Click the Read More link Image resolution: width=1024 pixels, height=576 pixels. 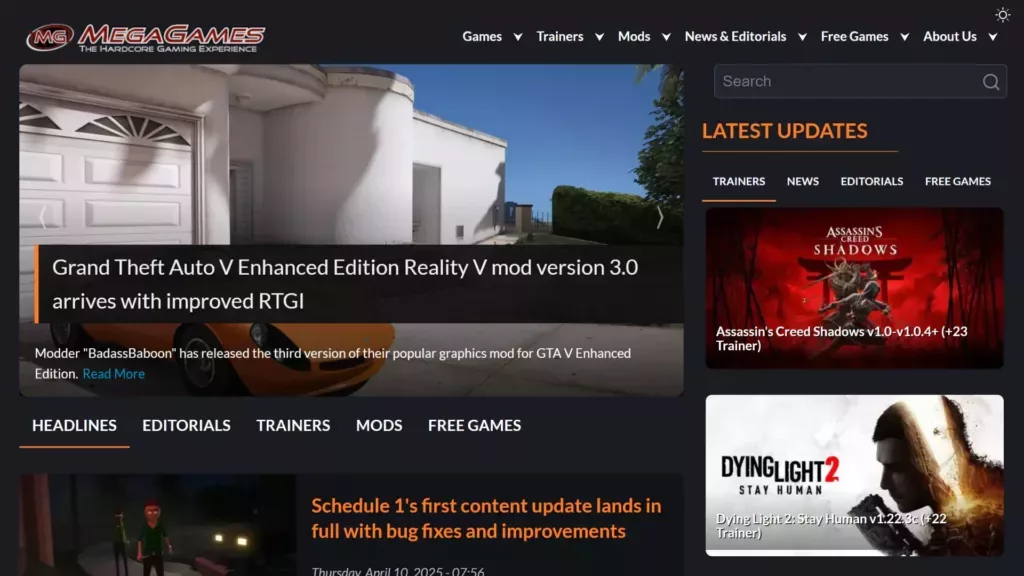113,374
